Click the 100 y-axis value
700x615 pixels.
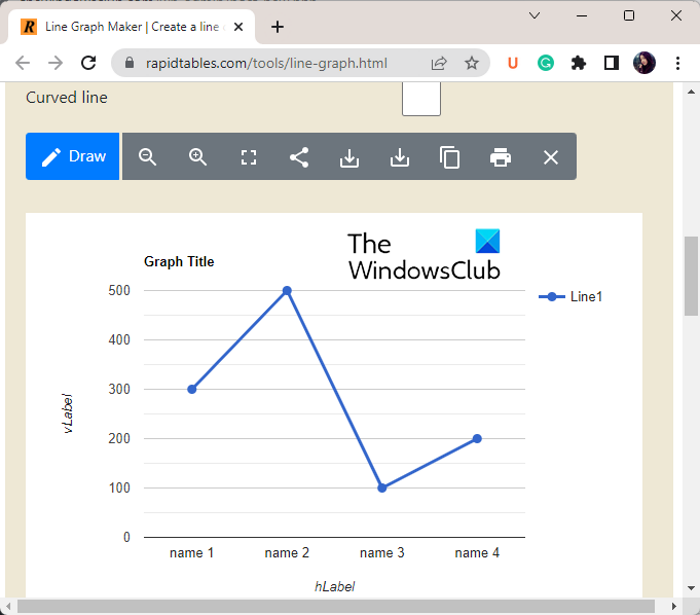(119, 488)
